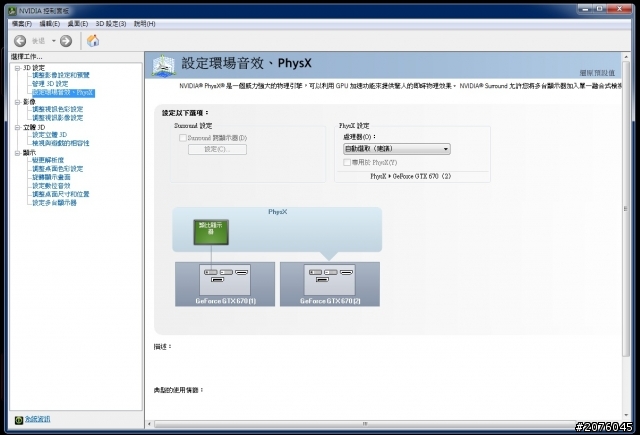Select 檢視與遊戲的相容性 in the tree
The height and width of the screenshot is (435, 640).
point(61,143)
